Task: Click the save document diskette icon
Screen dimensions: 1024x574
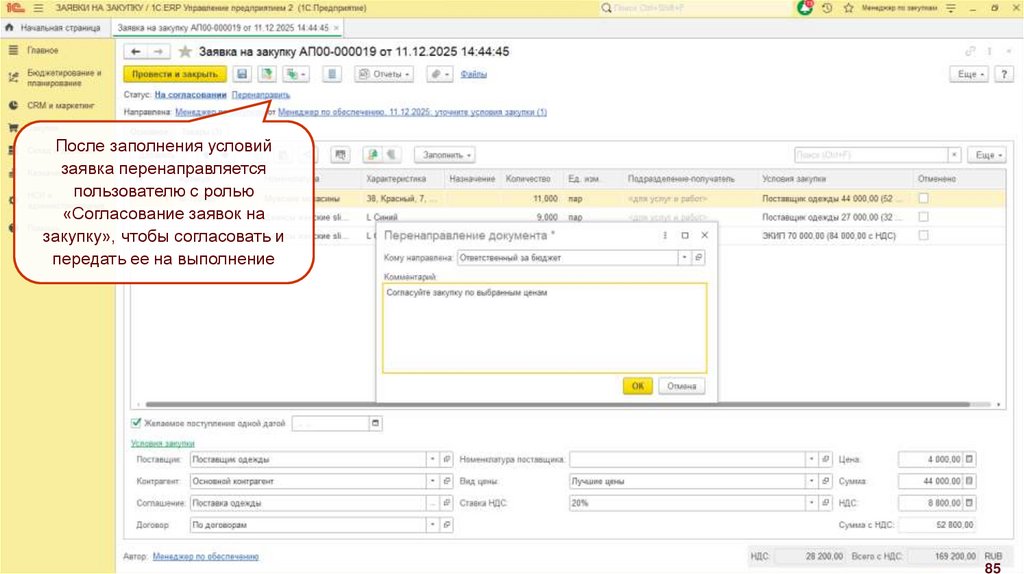Action: tap(241, 74)
